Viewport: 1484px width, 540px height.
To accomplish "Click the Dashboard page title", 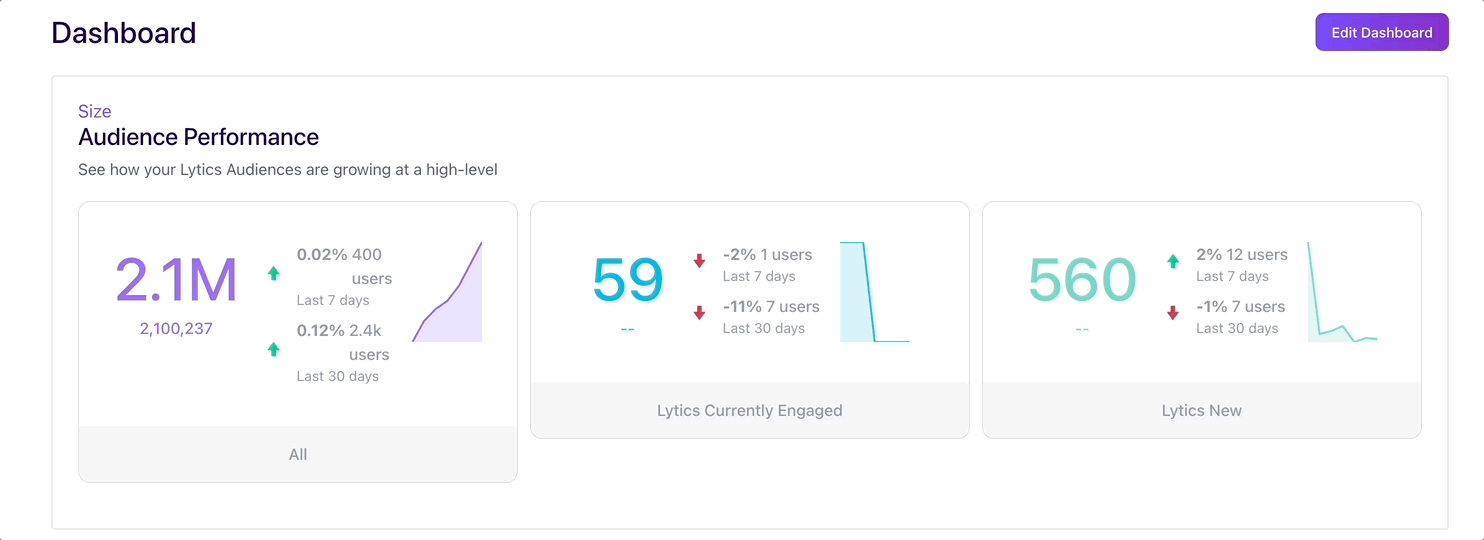I will pos(124,33).
